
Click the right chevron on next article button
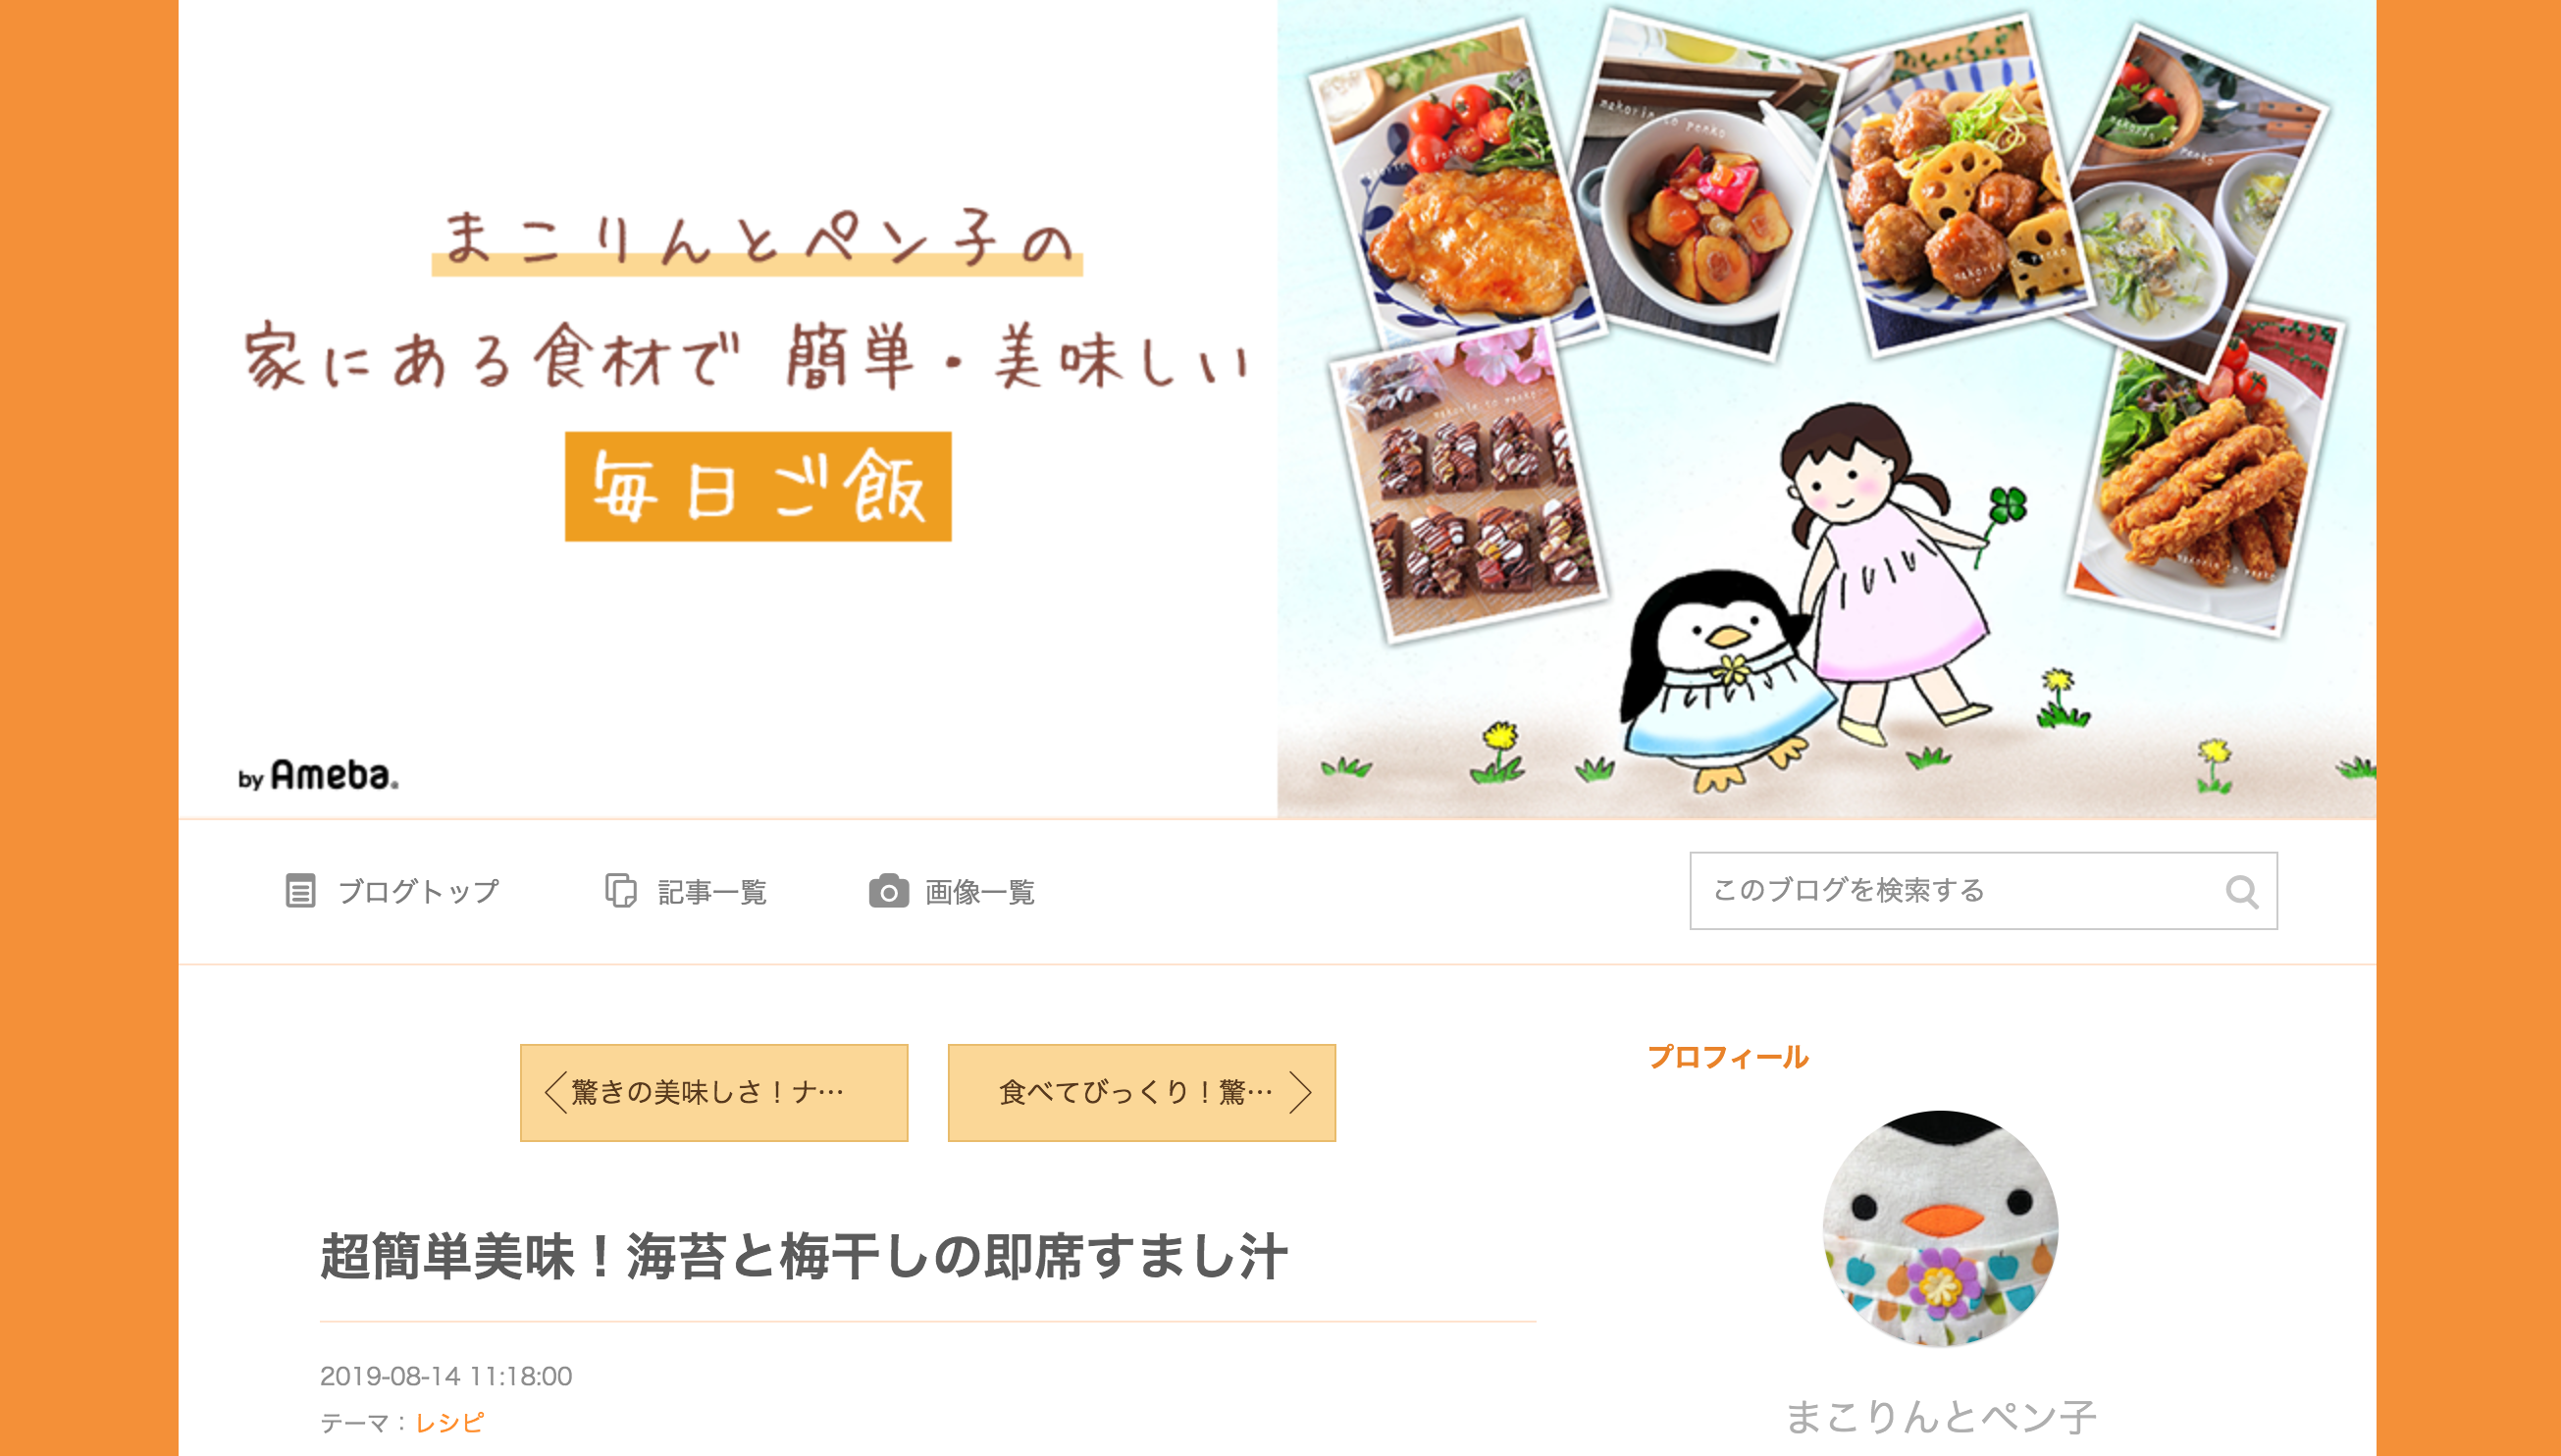coord(1300,1092)
